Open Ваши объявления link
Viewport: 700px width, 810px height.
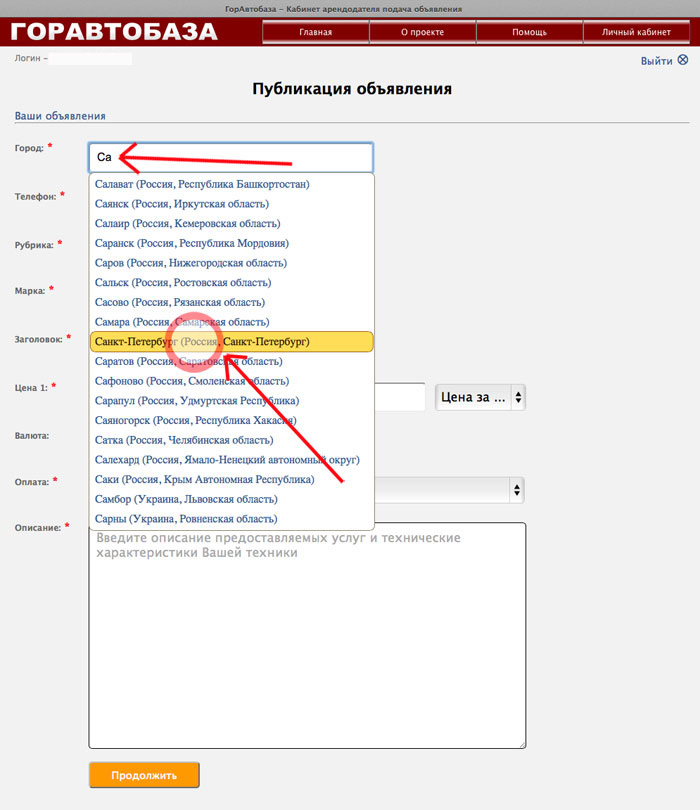[60, 116]
